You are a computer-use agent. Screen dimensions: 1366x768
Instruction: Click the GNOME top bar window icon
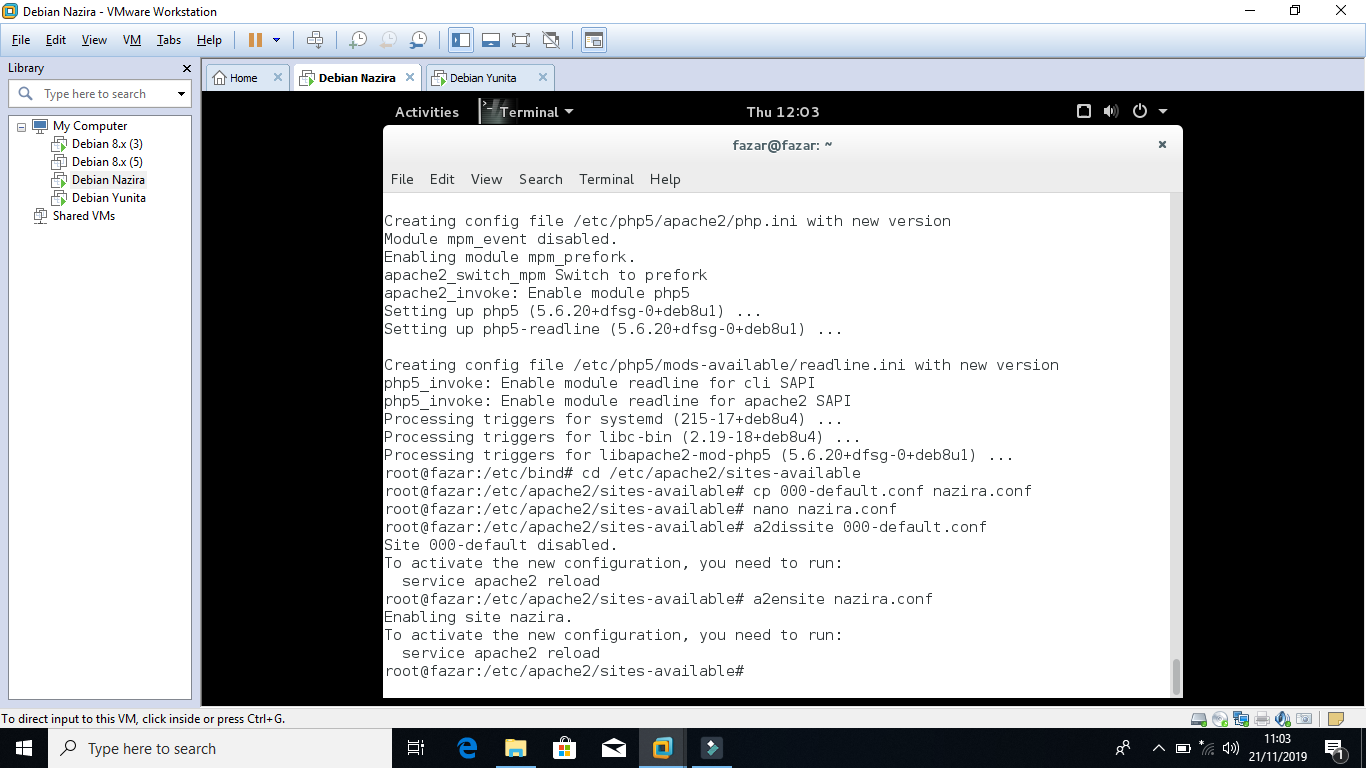(1084, 112)
